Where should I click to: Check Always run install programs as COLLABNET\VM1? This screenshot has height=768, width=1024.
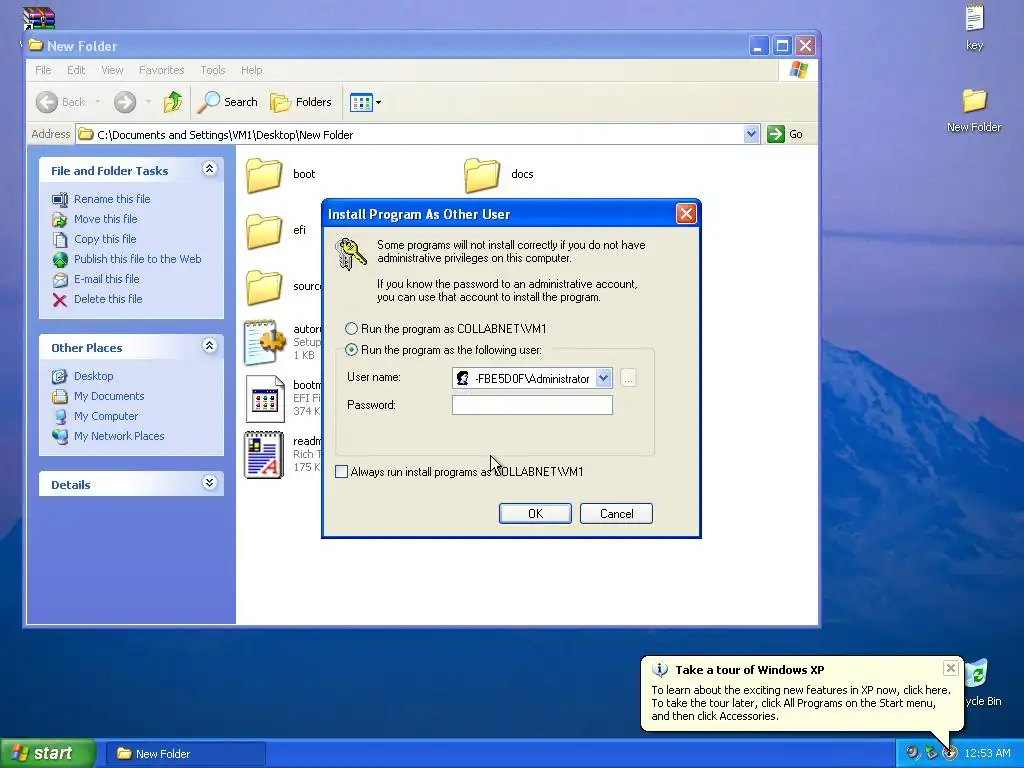[x=342, y=472]
